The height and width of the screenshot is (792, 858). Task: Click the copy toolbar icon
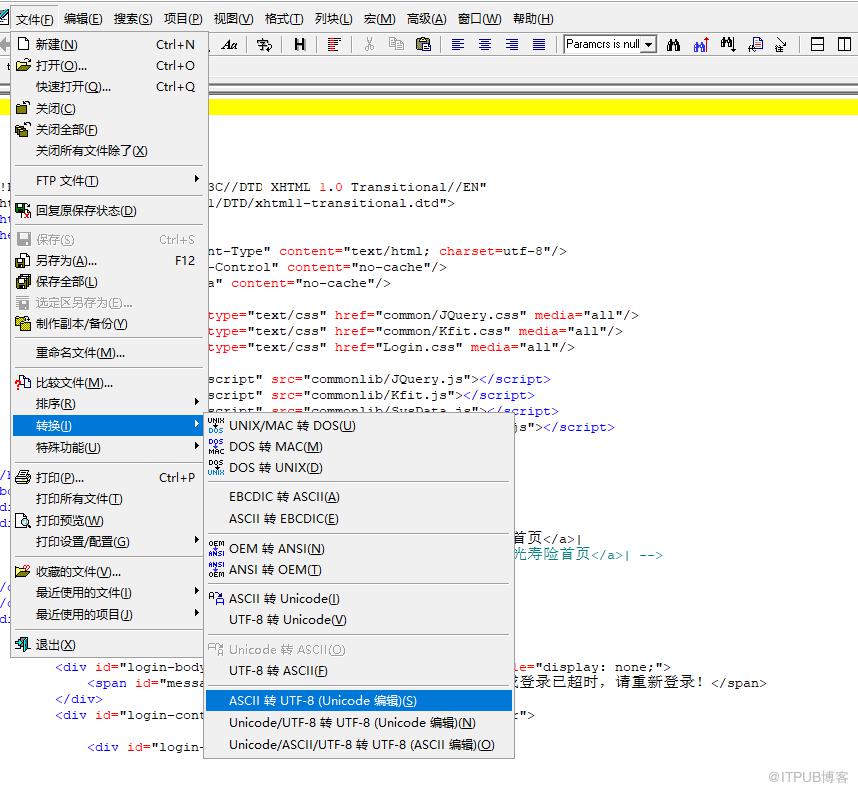click(396, 44)
